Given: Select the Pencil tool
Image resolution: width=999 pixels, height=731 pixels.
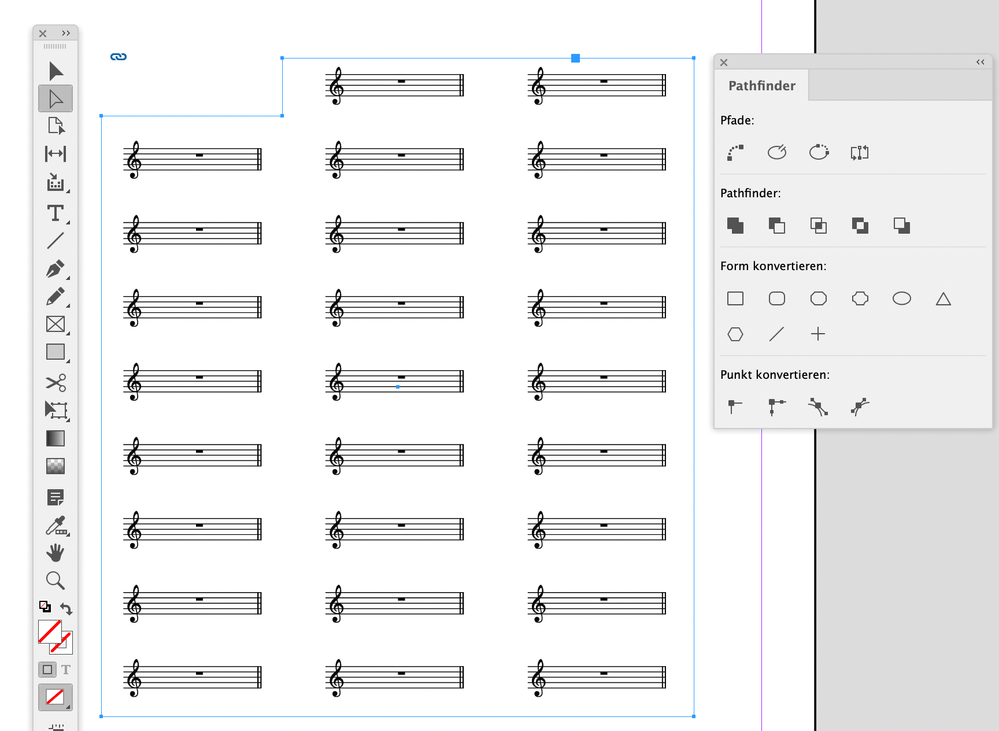Looking at the screenshot, I should 55,296.
